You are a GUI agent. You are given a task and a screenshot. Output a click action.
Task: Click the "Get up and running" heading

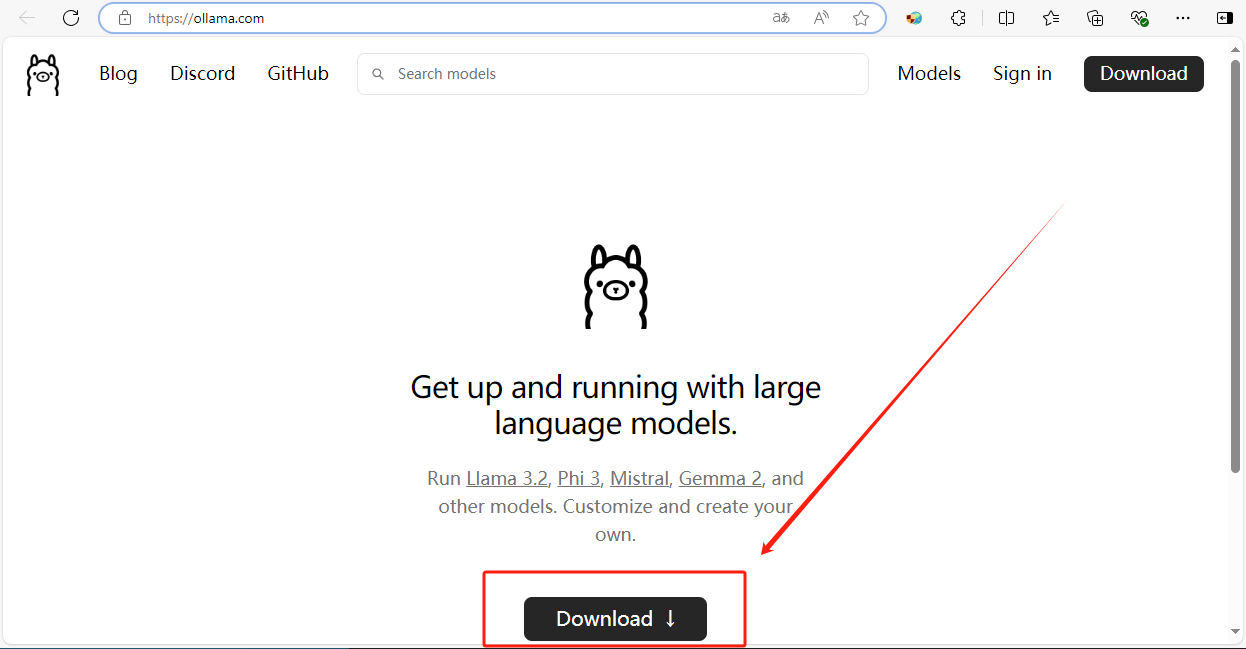[616, 405]
